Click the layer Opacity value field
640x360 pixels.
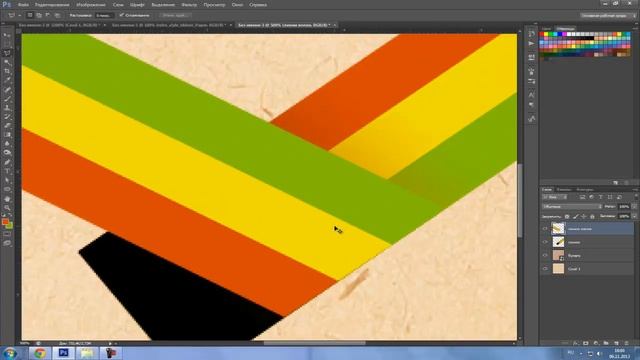pyautogui.click(x=624, y=207)
